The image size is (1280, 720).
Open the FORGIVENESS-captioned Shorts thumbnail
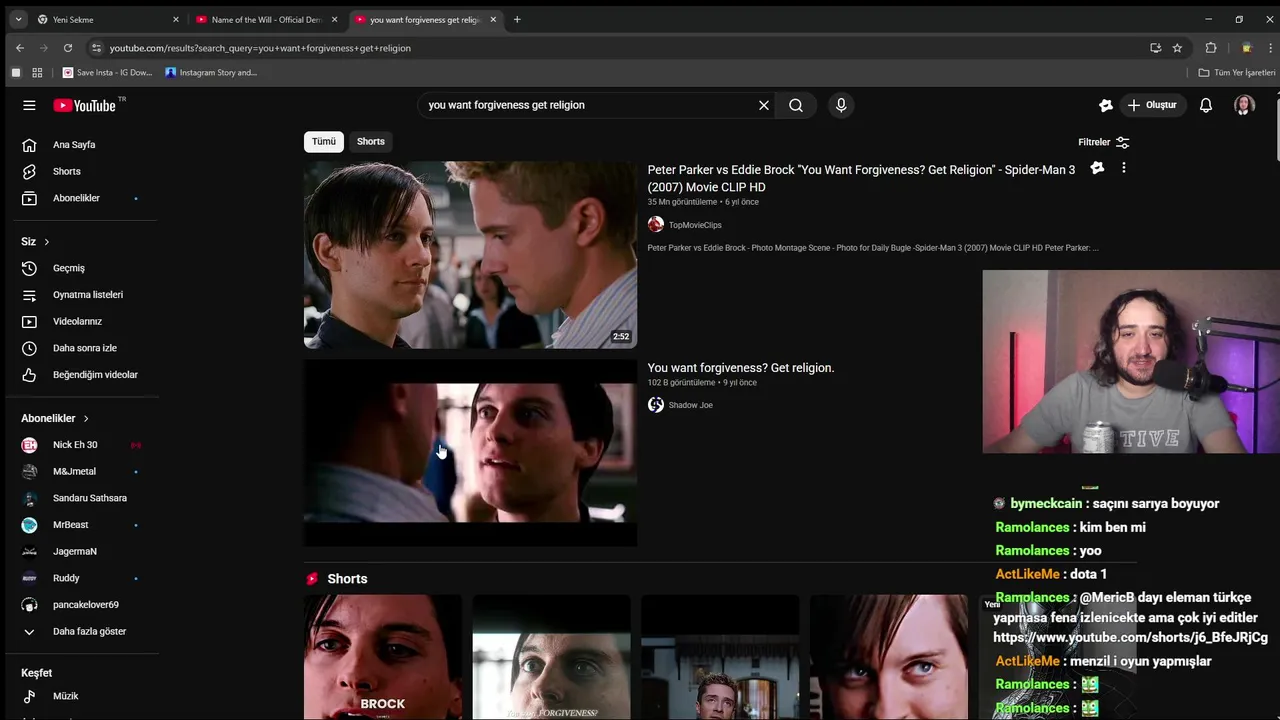coord(551,657)
